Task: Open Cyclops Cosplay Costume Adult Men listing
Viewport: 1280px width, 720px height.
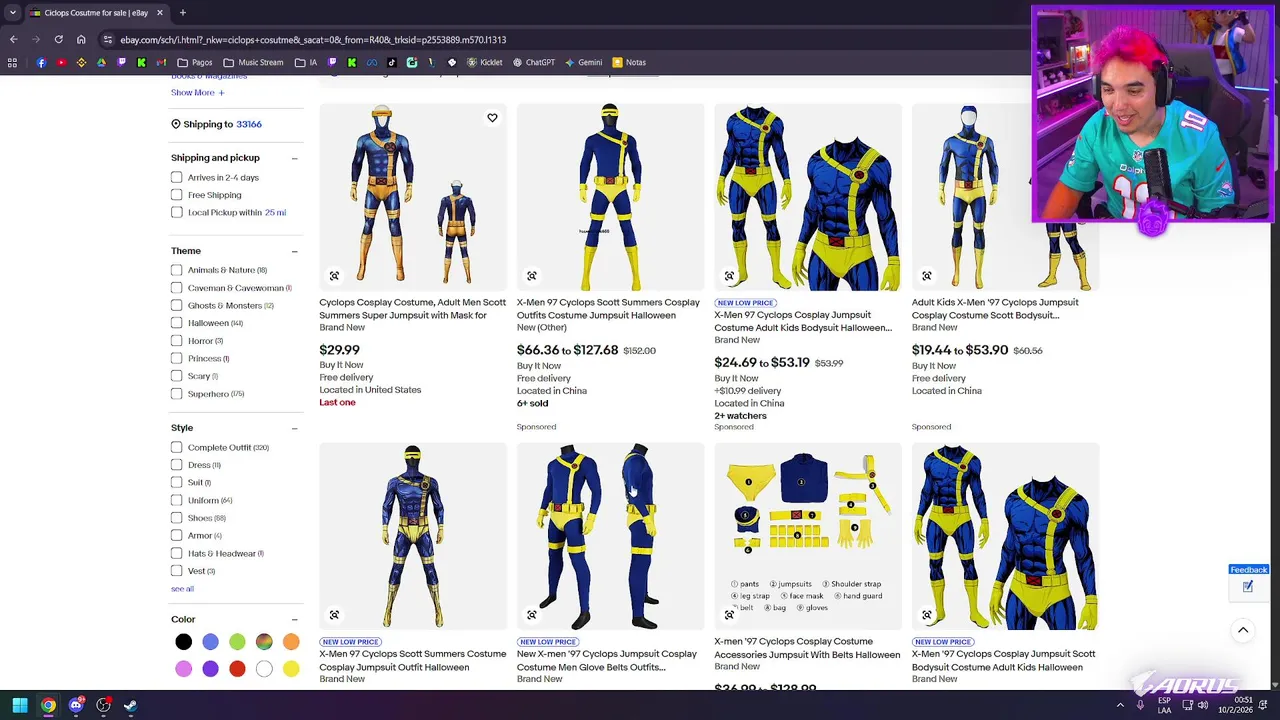Action: (412, 309)
